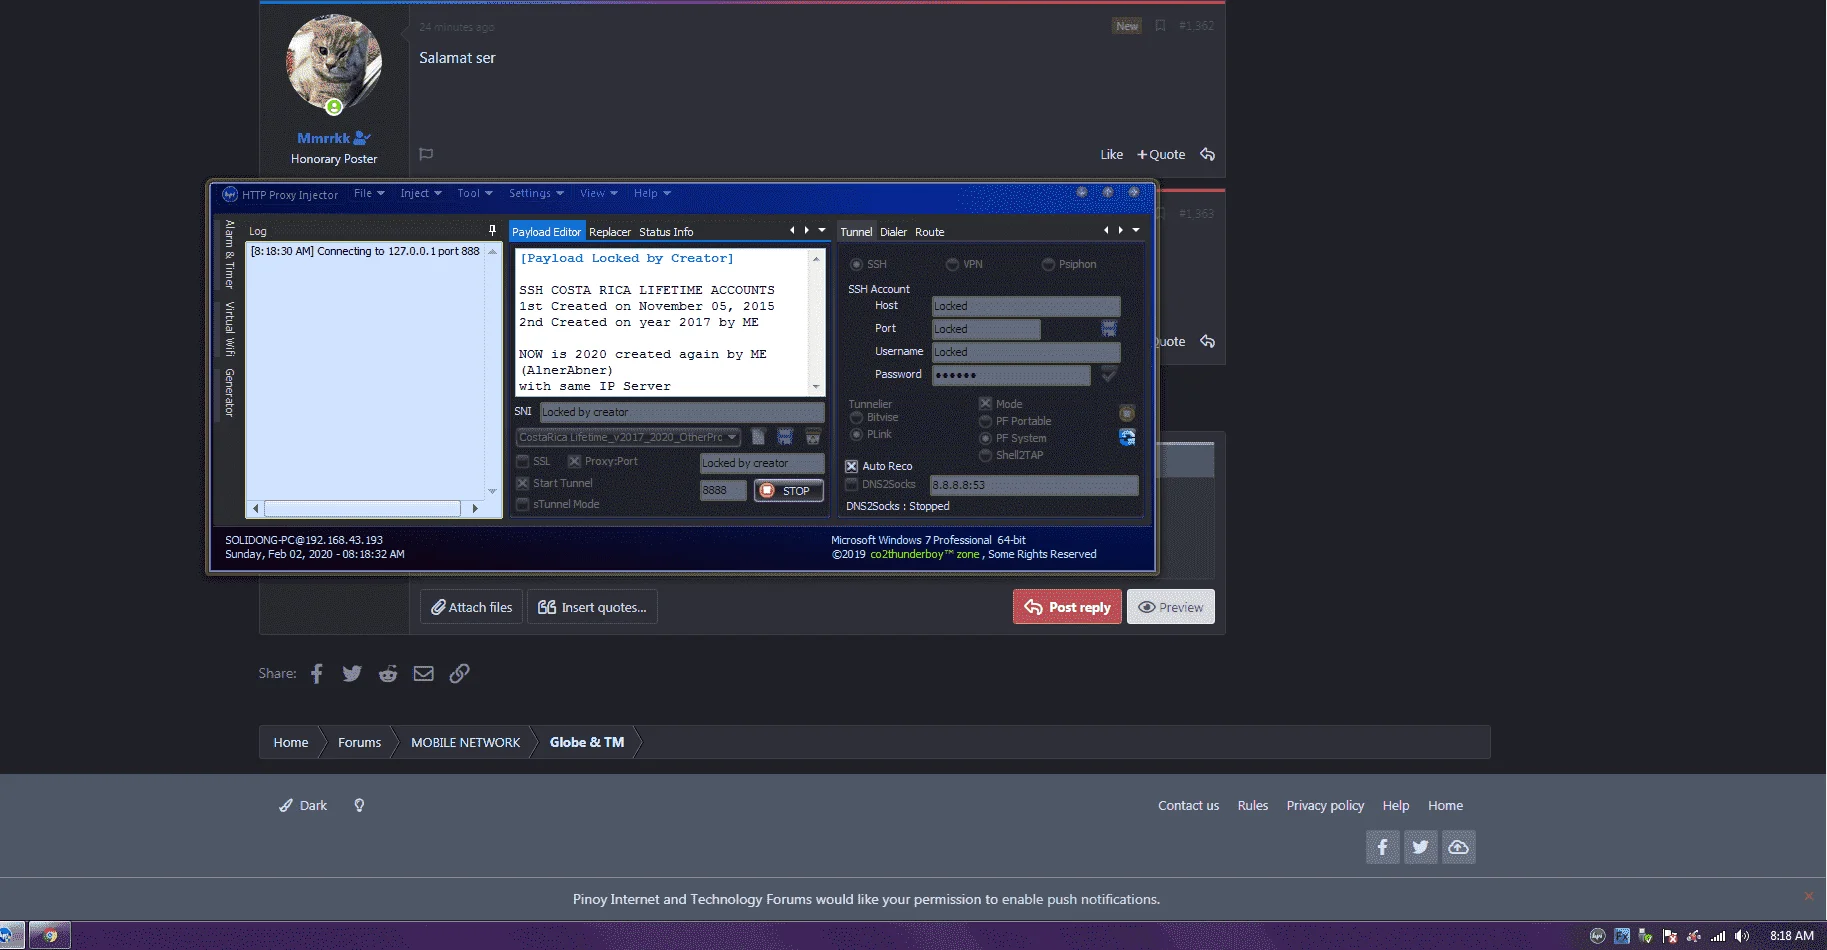1827x950 pixels.
Task: Report Mmrrkk's post with flag icon
Action: pos(426,154)
